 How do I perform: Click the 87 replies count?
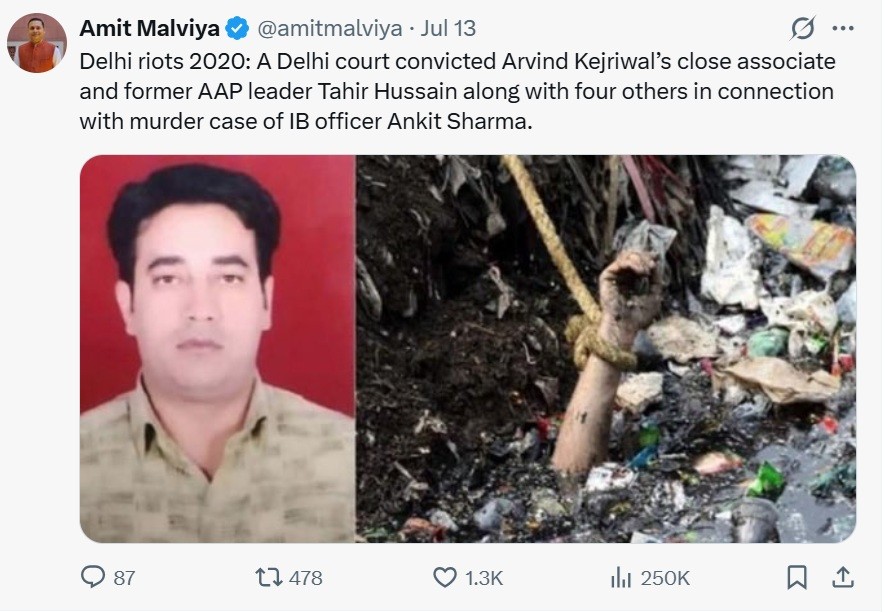point(124,578)
